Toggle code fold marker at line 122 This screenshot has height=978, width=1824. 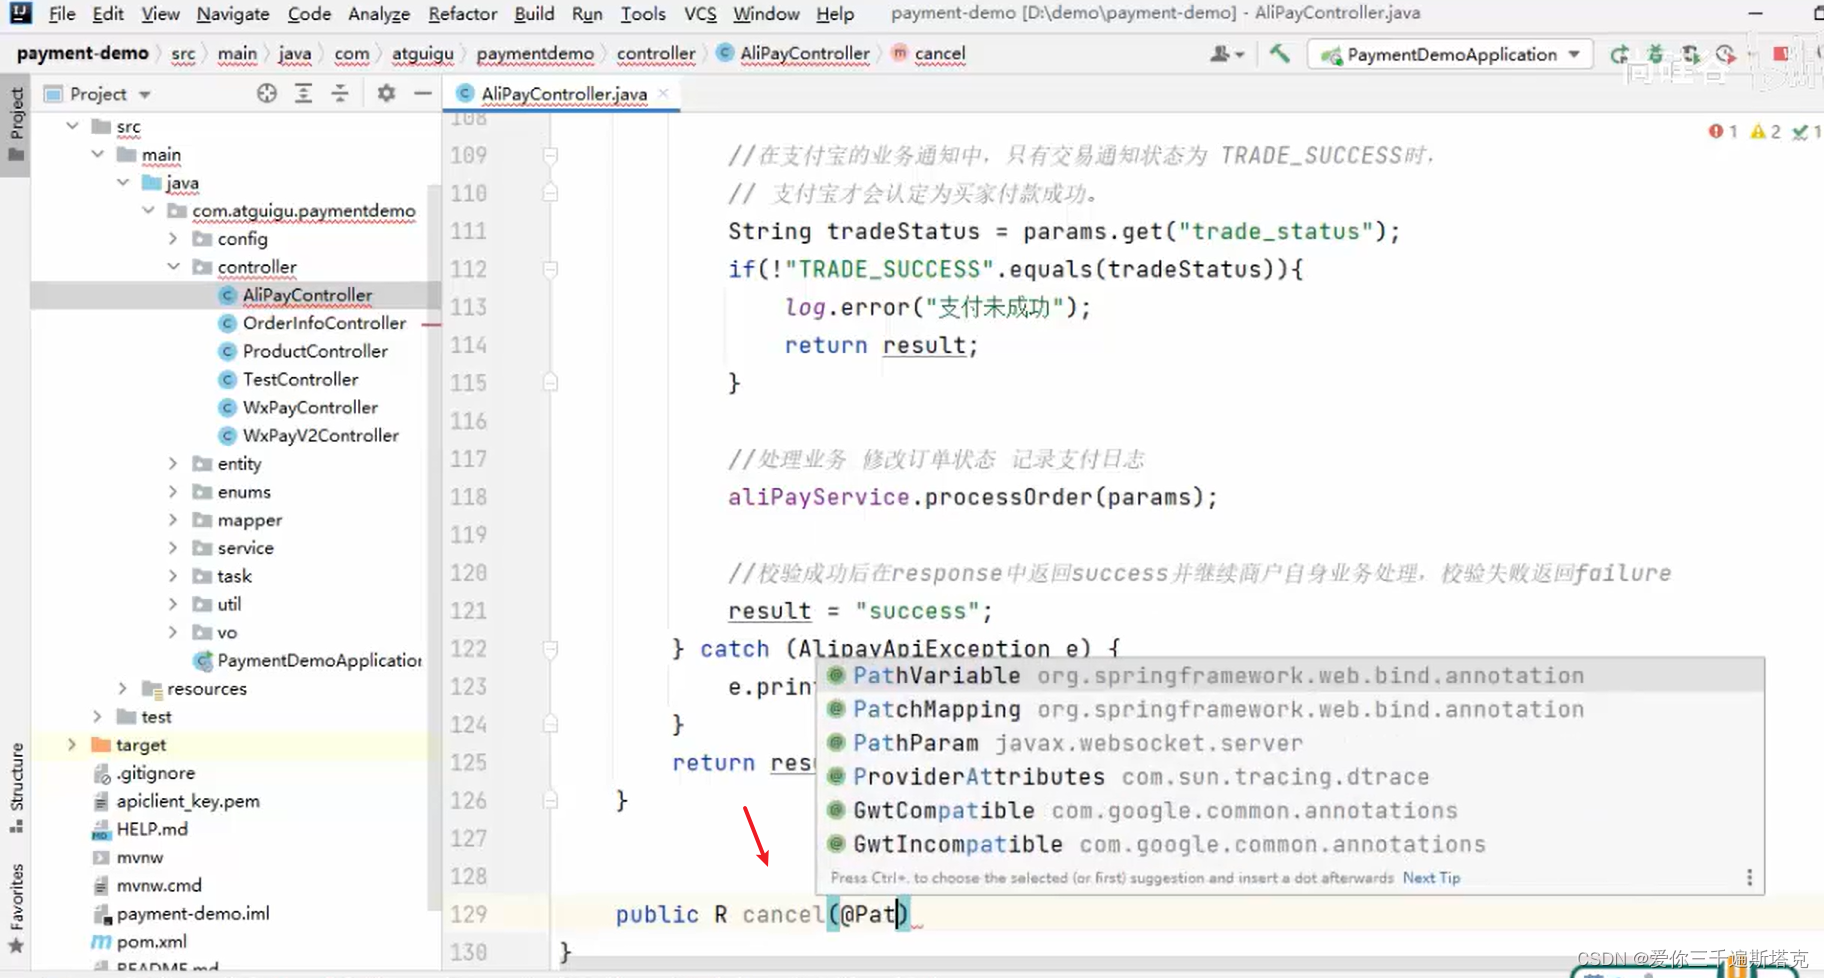tap(550, 649)
